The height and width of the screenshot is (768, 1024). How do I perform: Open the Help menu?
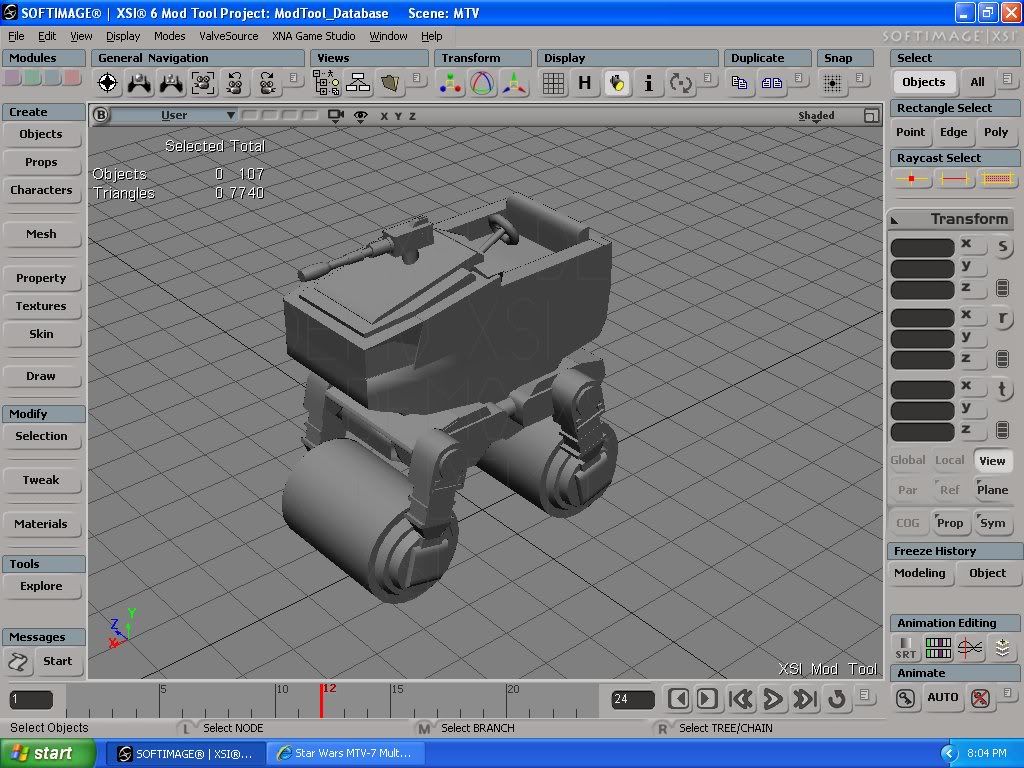431,36
